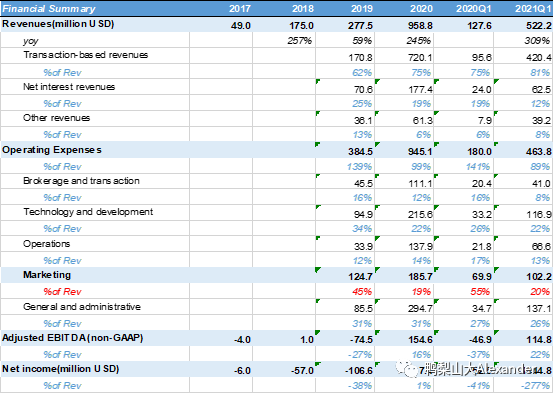The width and height of the screenshot is (554, 394).
Task: Select the 2021Q1 column header
Action: click(533, 8)
